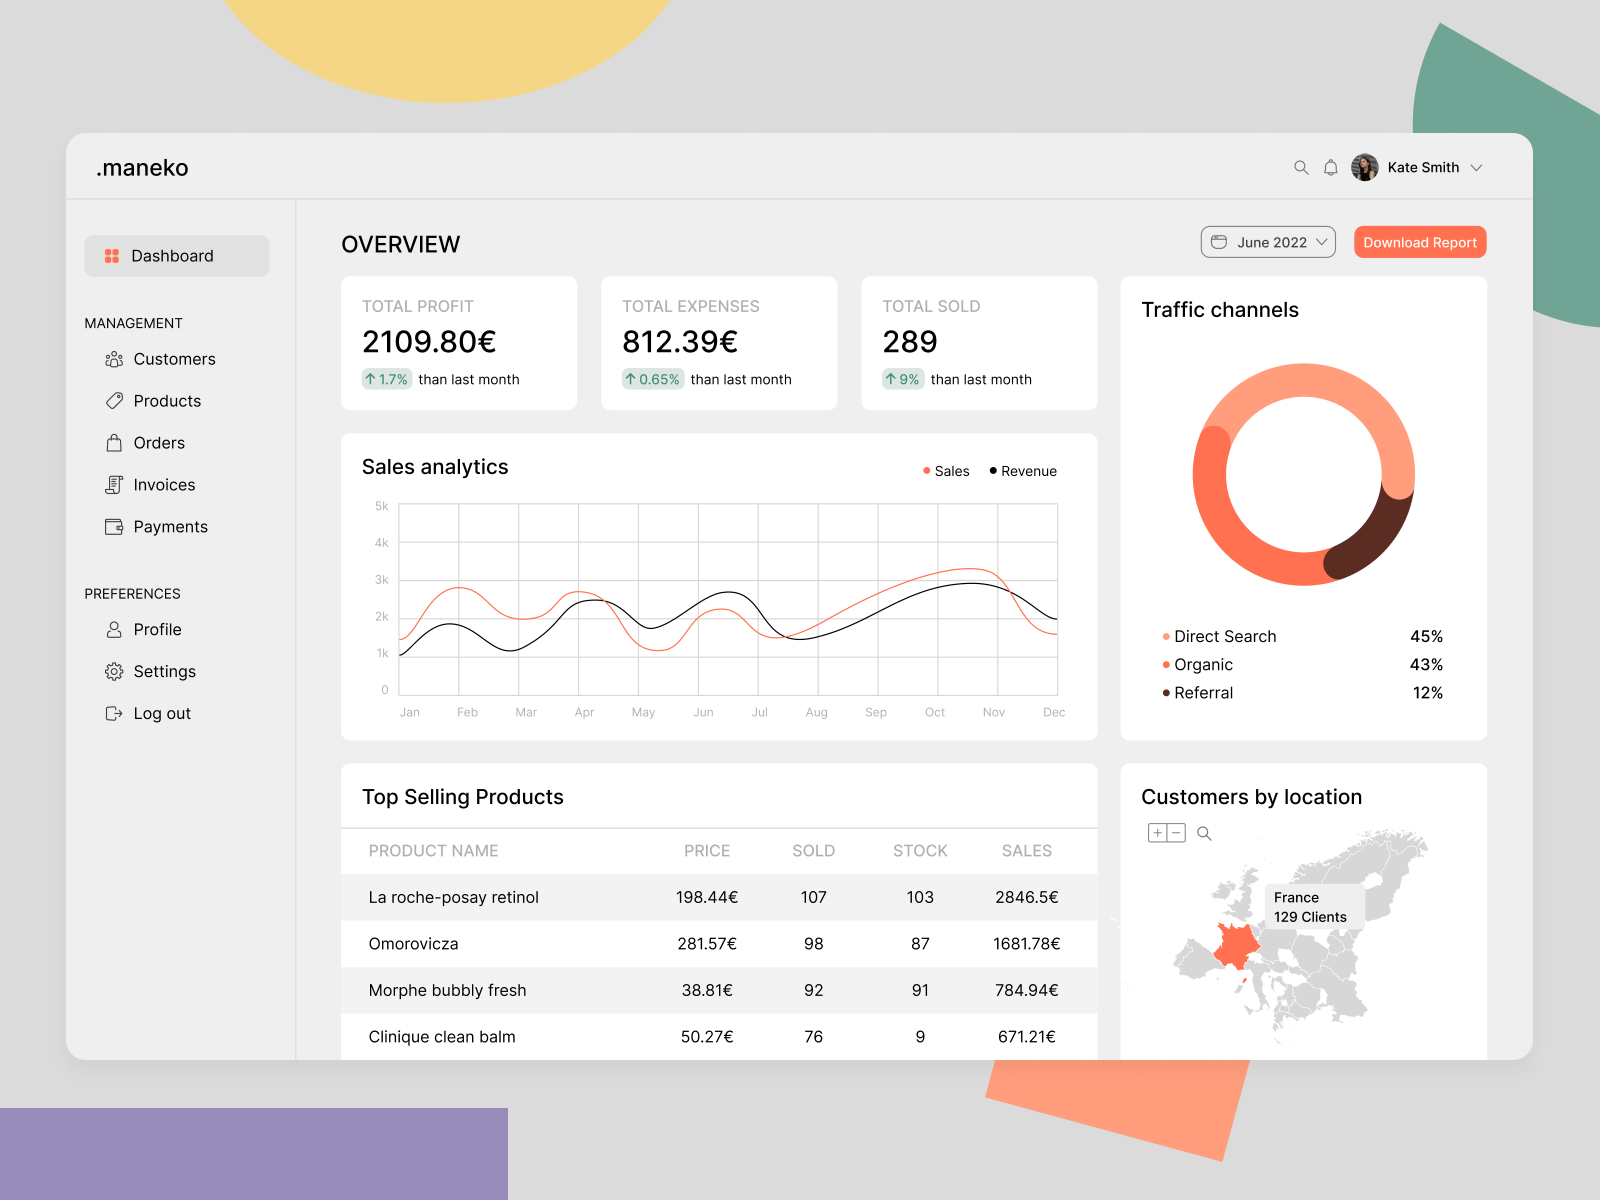
Task: Select the Customers icon in the sidebar
Action: pos(114,359)
